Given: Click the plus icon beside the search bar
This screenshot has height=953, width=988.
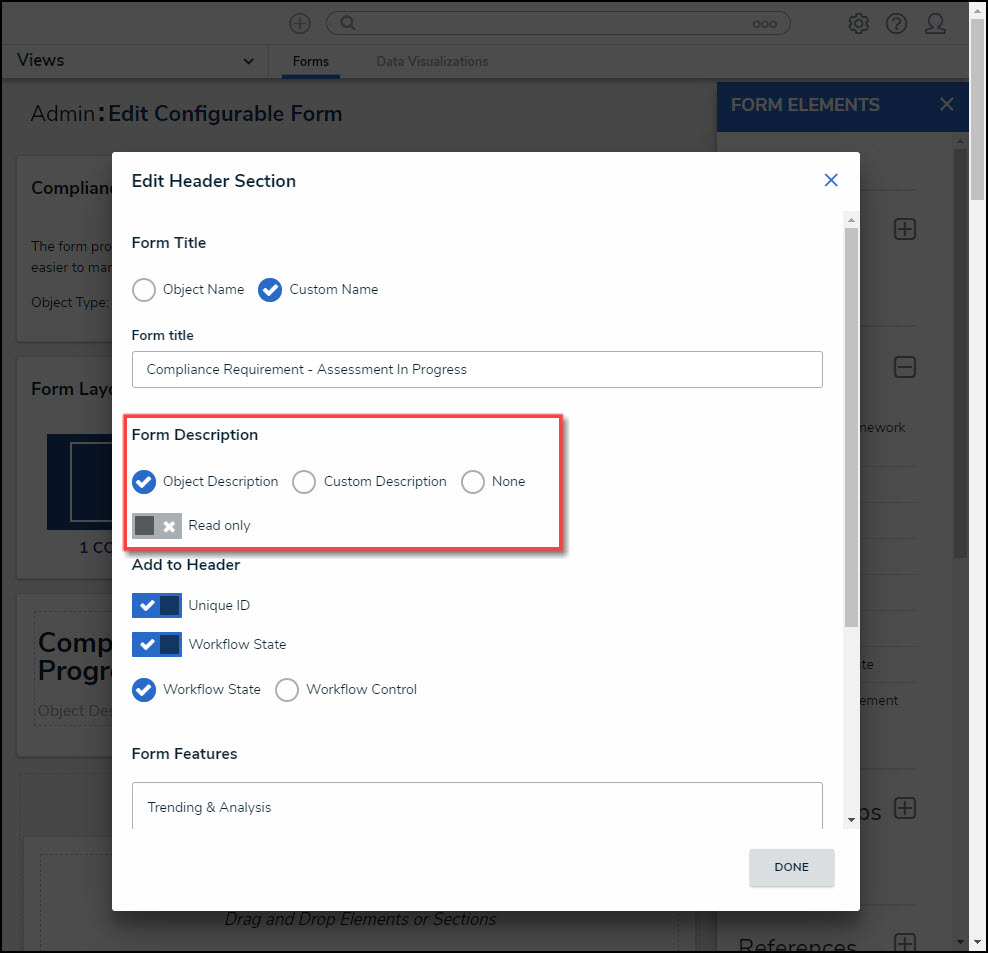Looking at the screenshot, I should pos(300,23).
